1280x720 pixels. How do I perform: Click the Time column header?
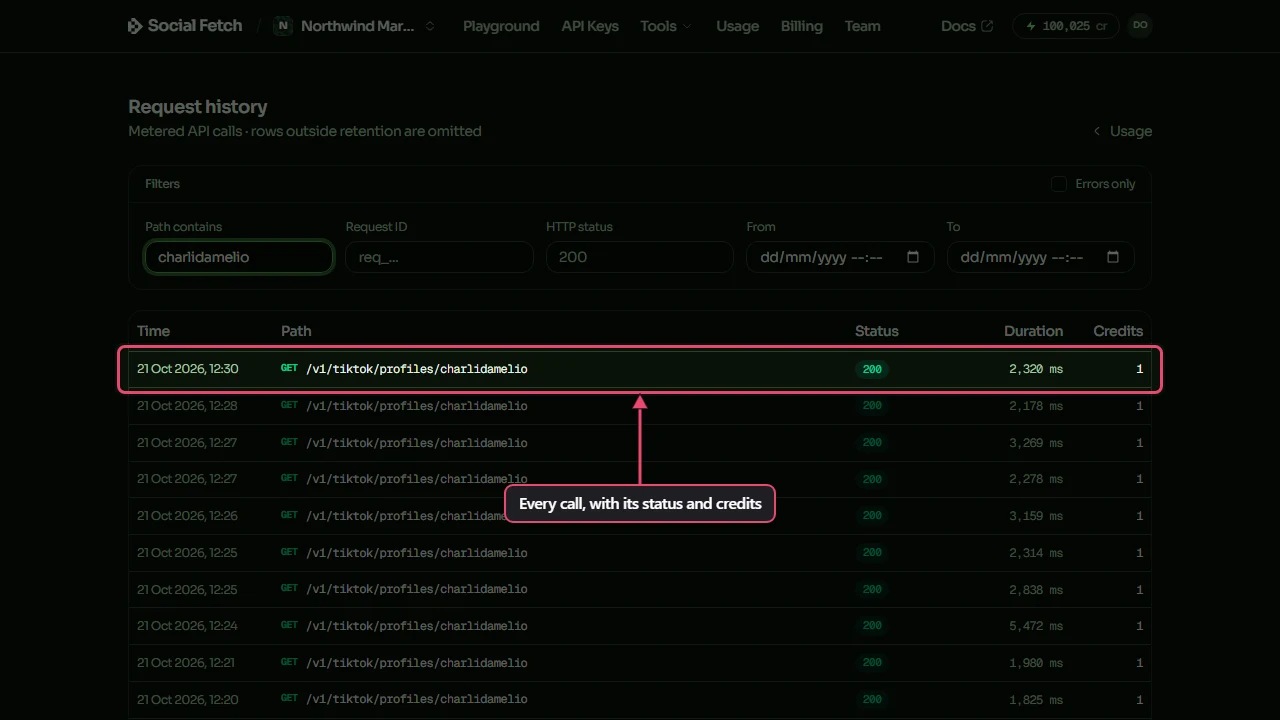153,331
